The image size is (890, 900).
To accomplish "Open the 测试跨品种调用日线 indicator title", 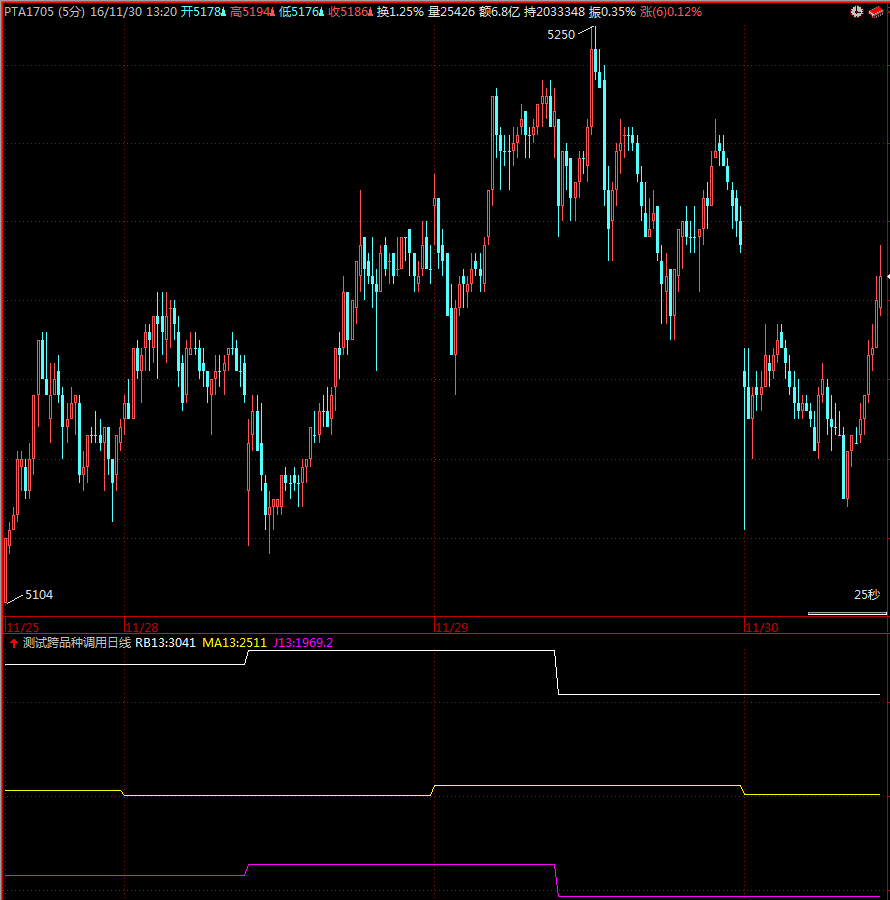I will [x=77, y=643].
